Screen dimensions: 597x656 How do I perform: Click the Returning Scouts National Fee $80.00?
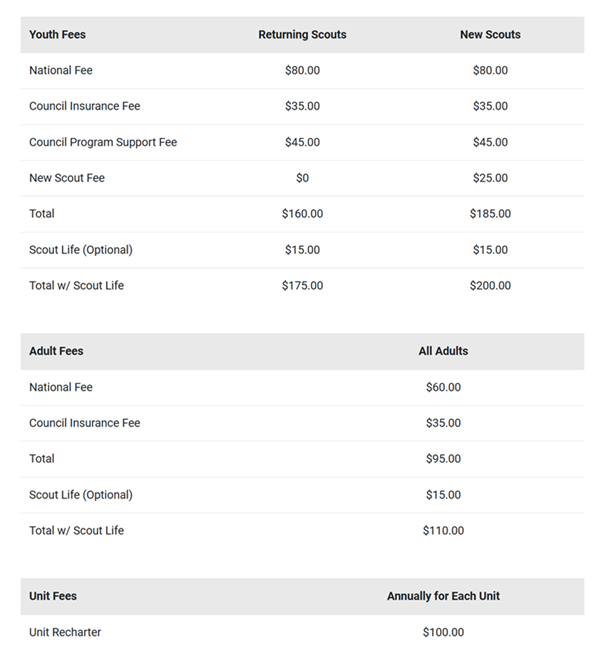coord(302,70)
